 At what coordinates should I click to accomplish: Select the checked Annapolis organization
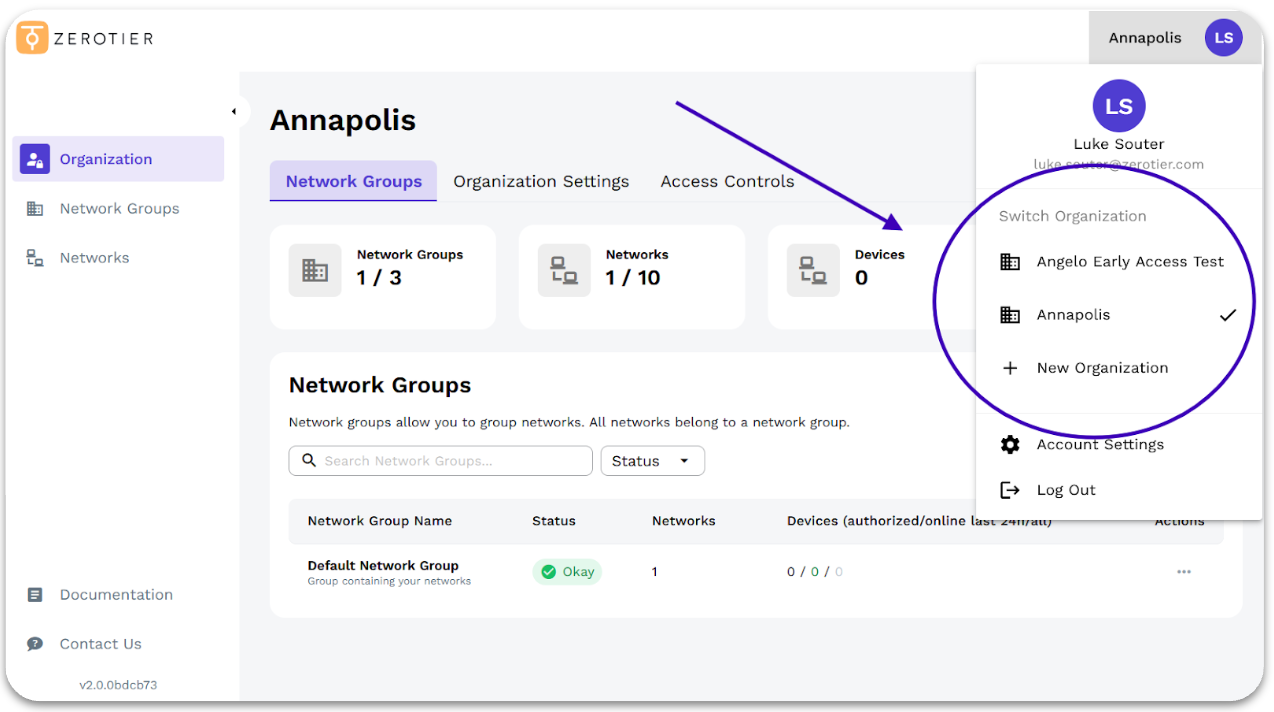pos(1073,315)
